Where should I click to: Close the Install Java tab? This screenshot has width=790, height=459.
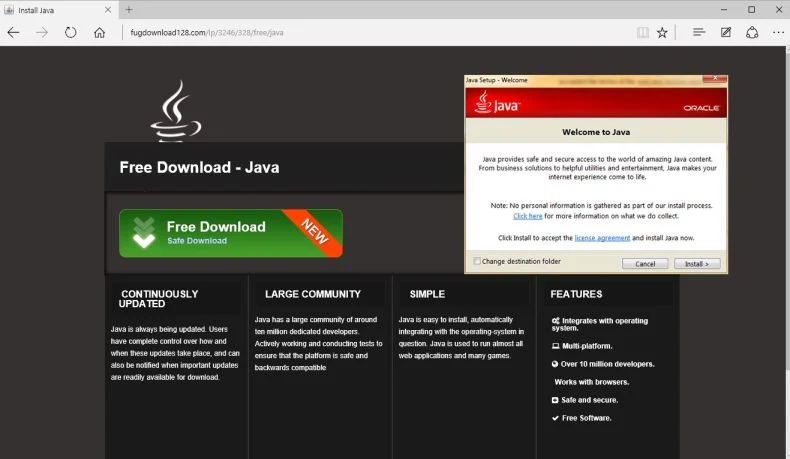point(108,10)
